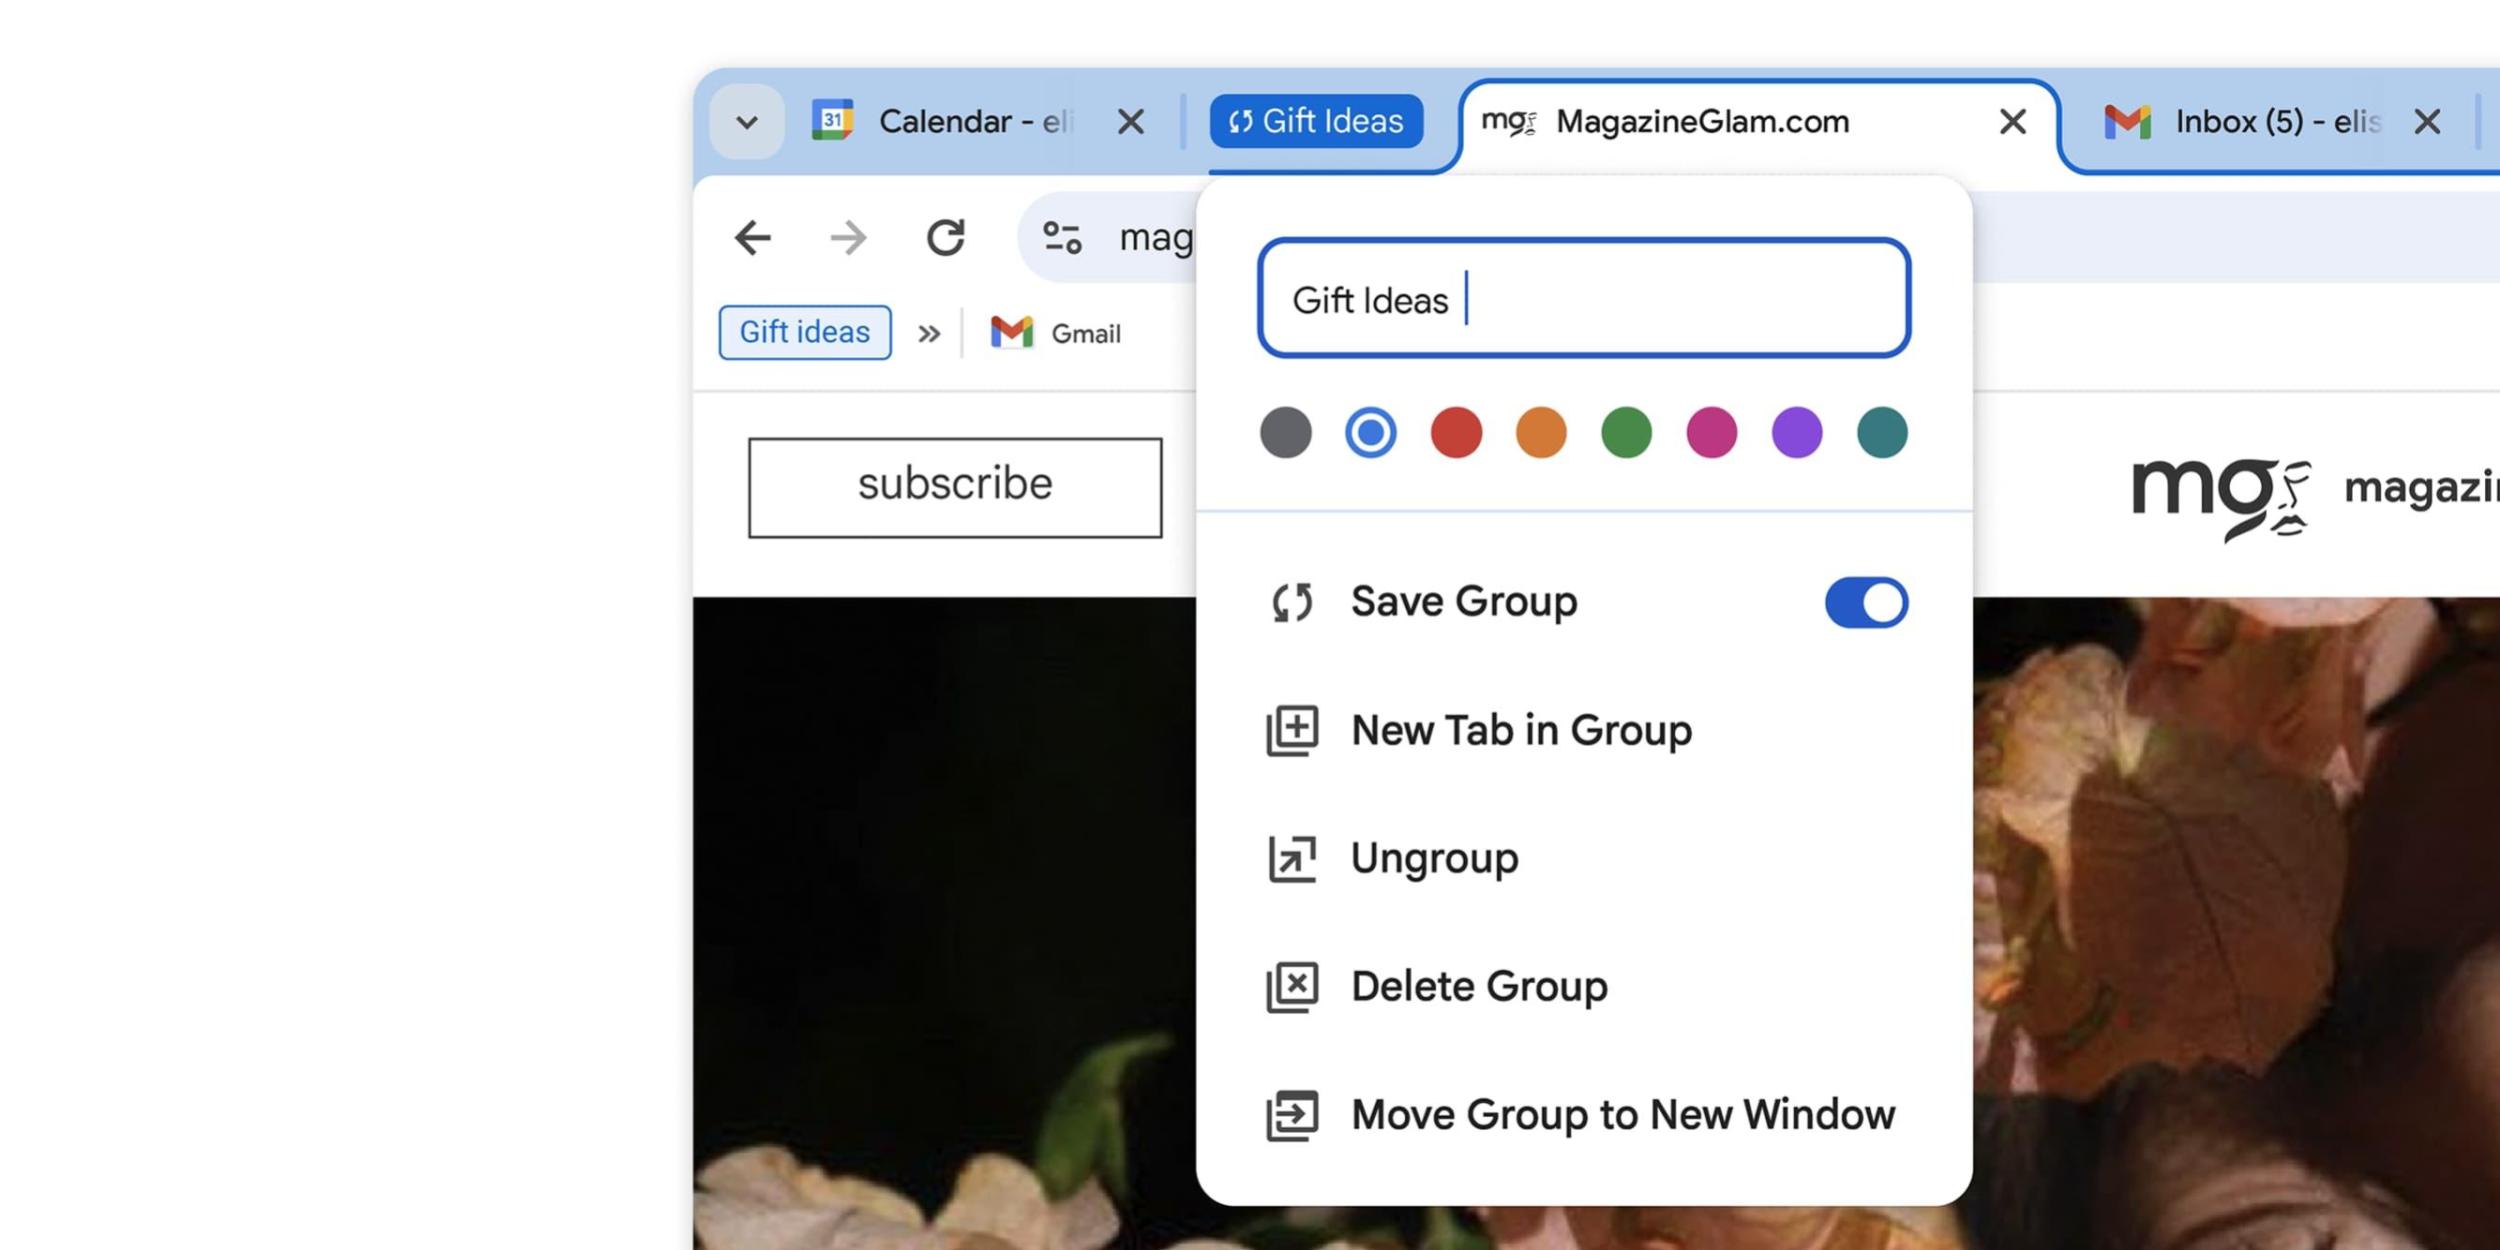The width and height of the screenshot is (2500, 1250).
Task: Select the grey group color radio
Action: click(1286, 432)
